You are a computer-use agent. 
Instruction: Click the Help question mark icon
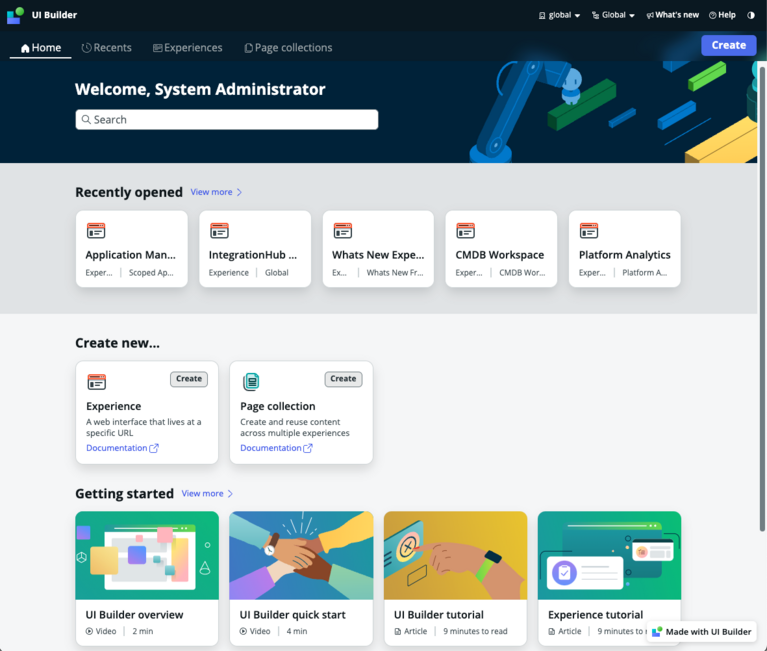coord(713,15)
